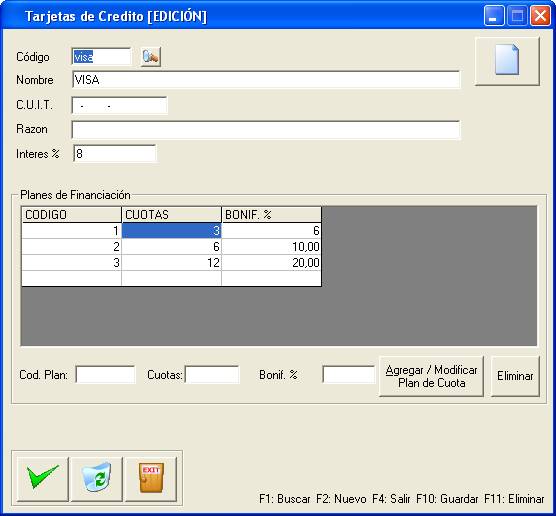556x516 pixels.
Task: Select the C.U.I.T. input field
Action: [x=119, y=105]
